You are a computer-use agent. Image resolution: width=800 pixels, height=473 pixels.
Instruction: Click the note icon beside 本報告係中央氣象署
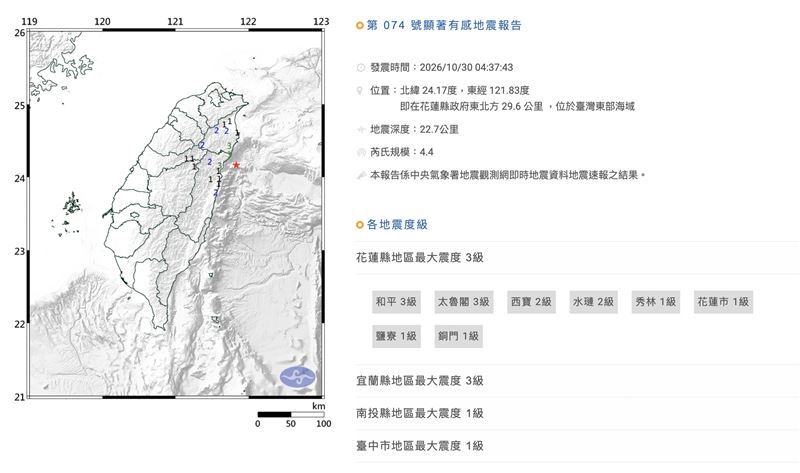pyautogui.click(x=361, y=175)
